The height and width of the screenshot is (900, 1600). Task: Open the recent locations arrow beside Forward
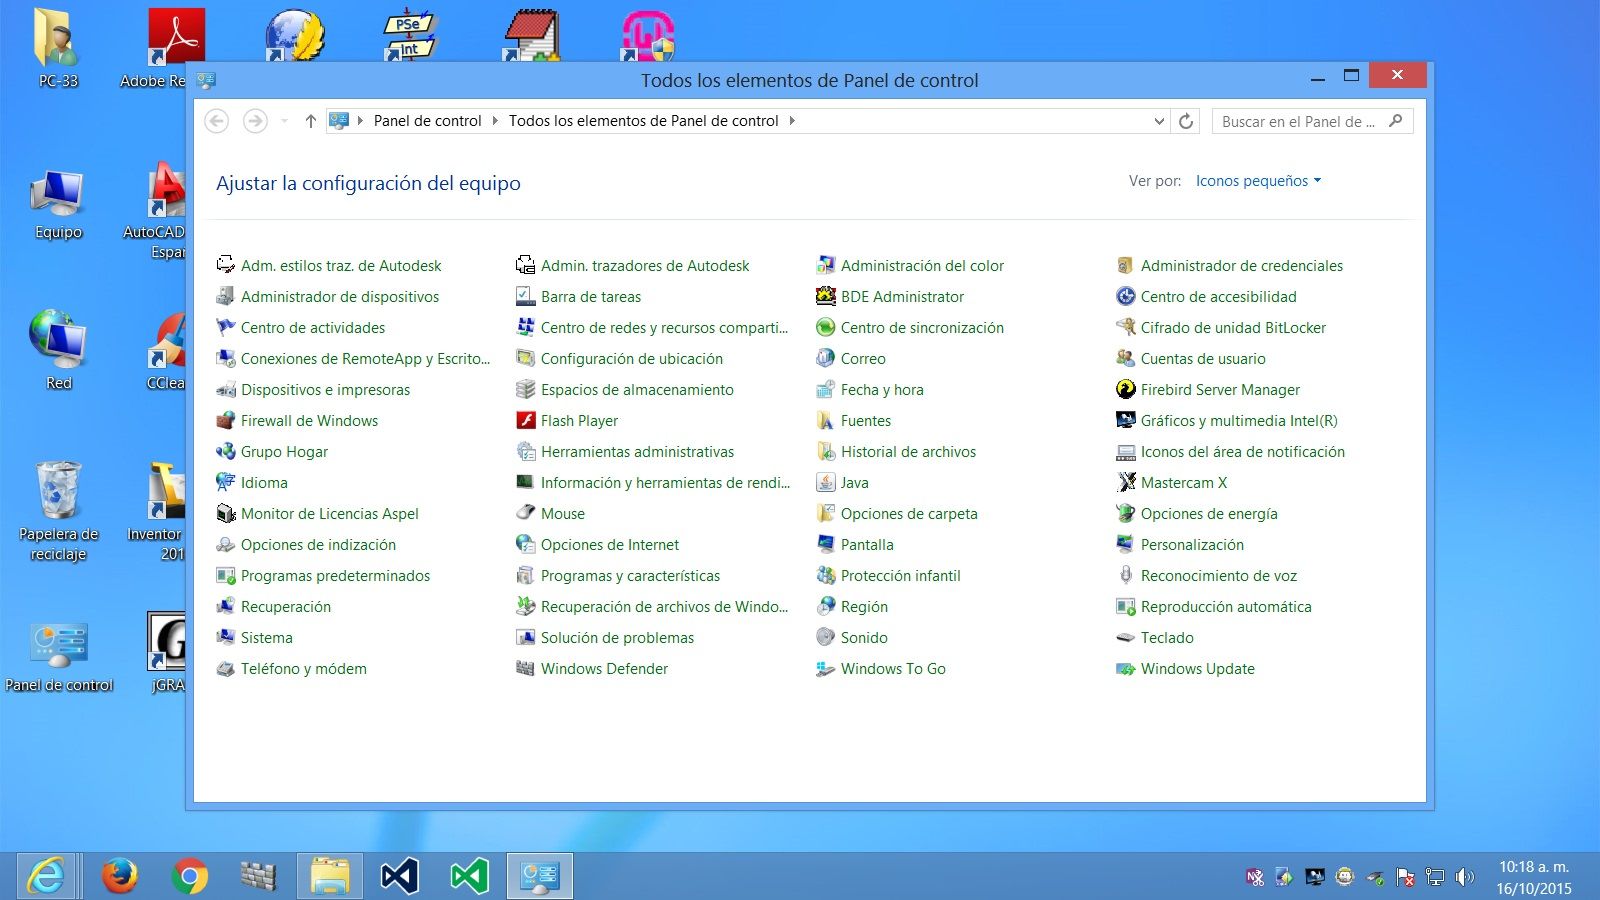[284, 121]
